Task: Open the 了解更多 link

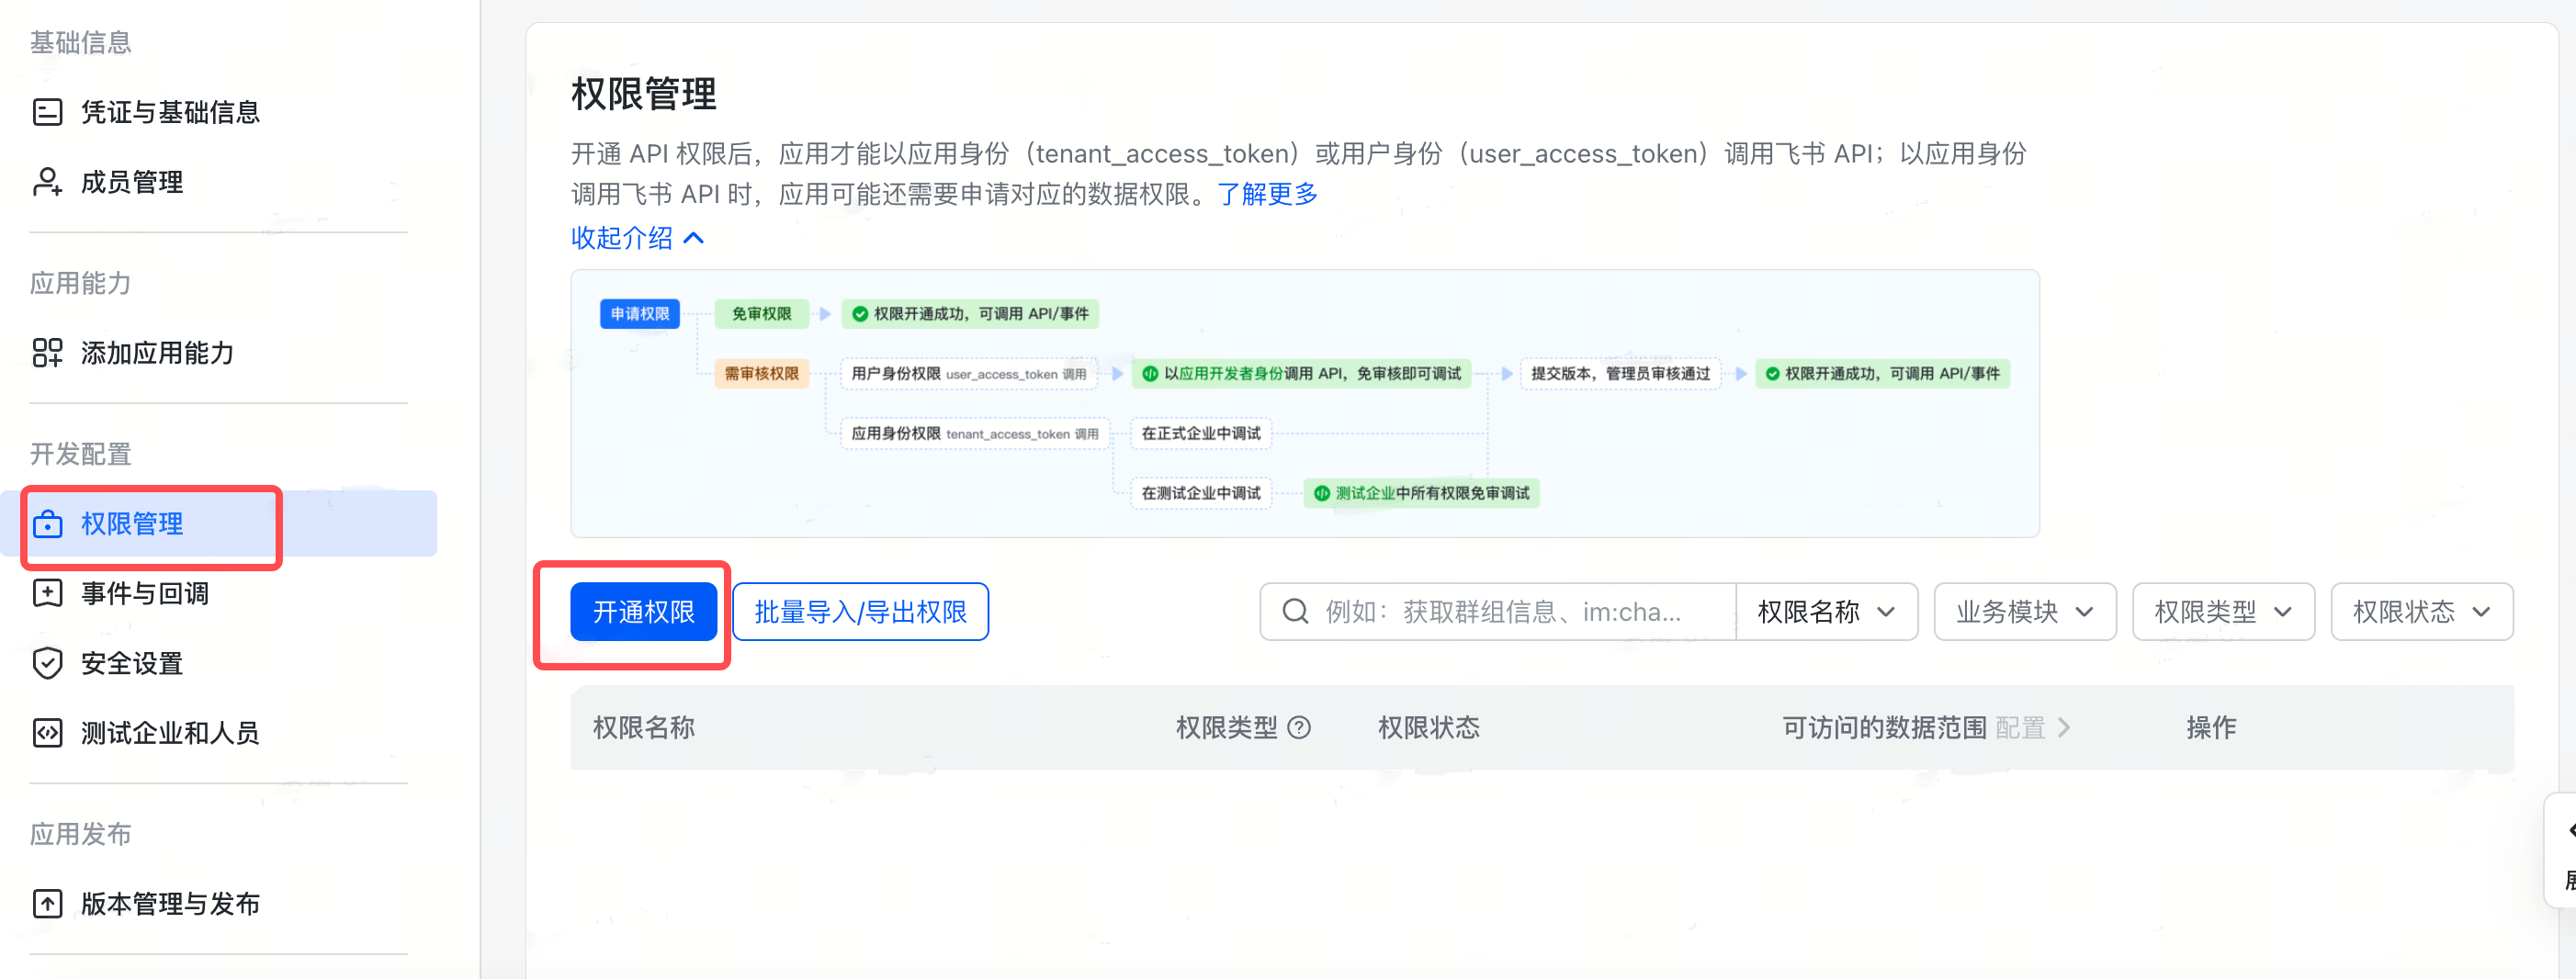Action: 1267,194
